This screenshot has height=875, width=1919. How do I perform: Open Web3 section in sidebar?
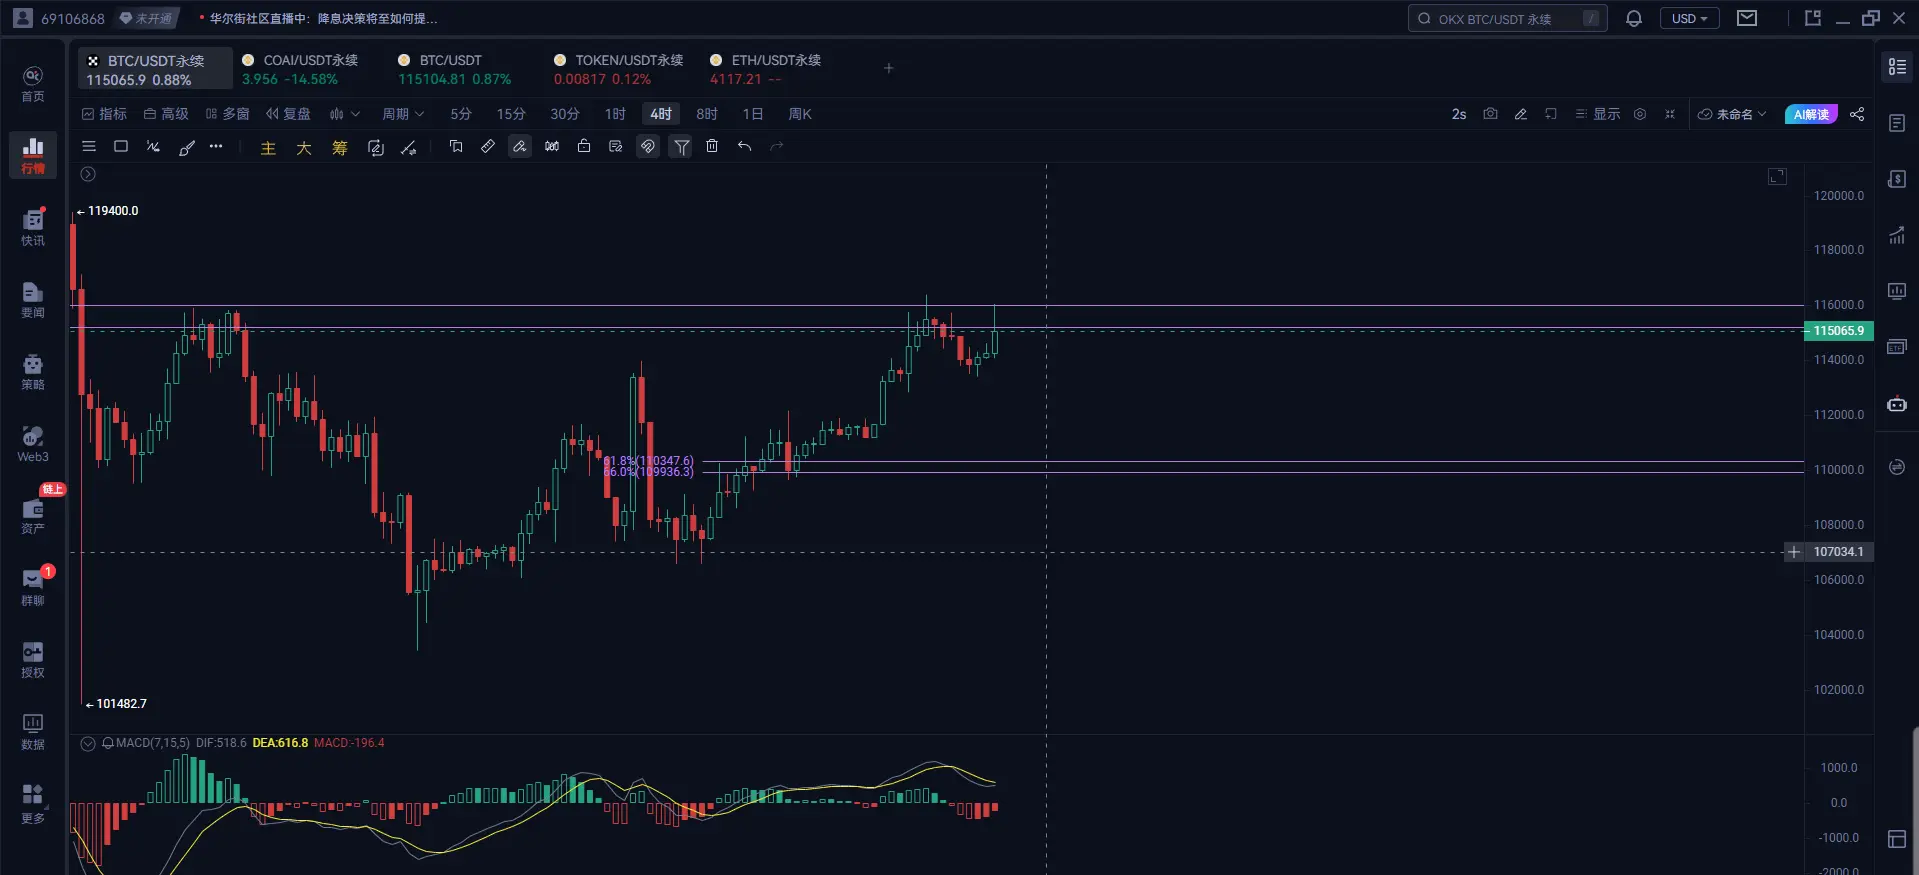33,443
